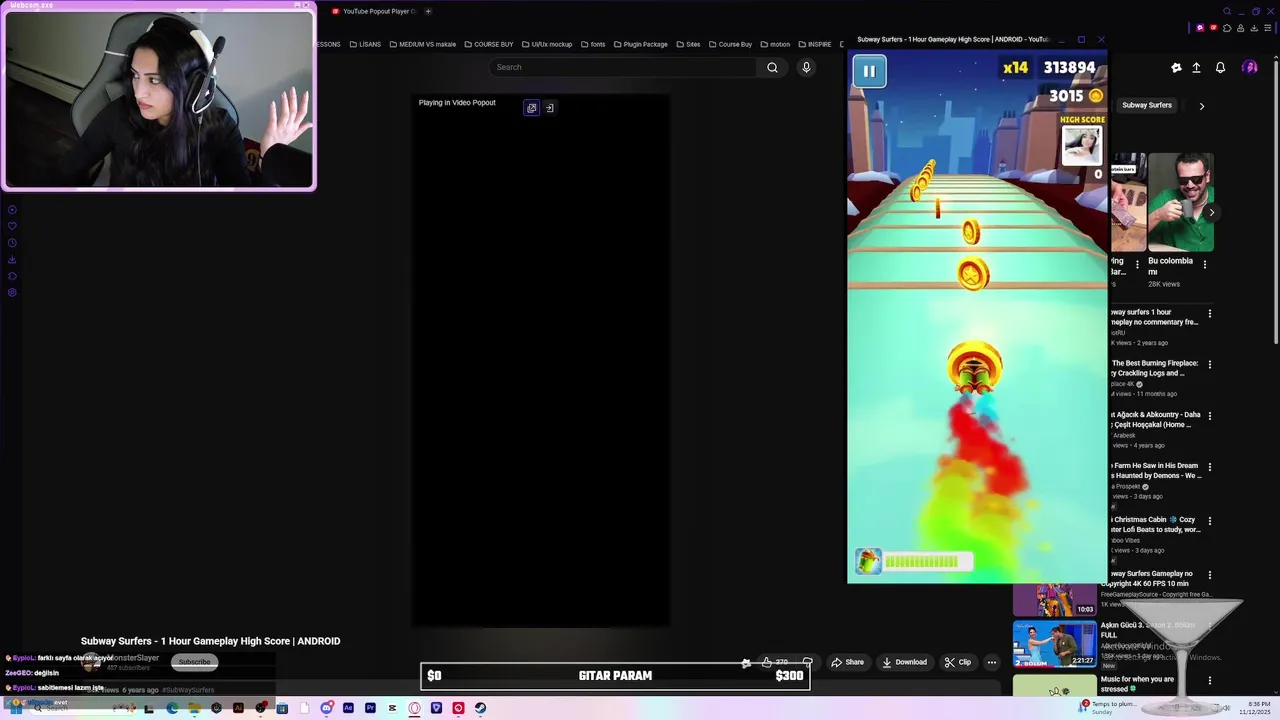Dislike the video with thumbs-down button
The height and width of the screenshot is (720, 1280).
pyautogui.click(x=807, y=662)
